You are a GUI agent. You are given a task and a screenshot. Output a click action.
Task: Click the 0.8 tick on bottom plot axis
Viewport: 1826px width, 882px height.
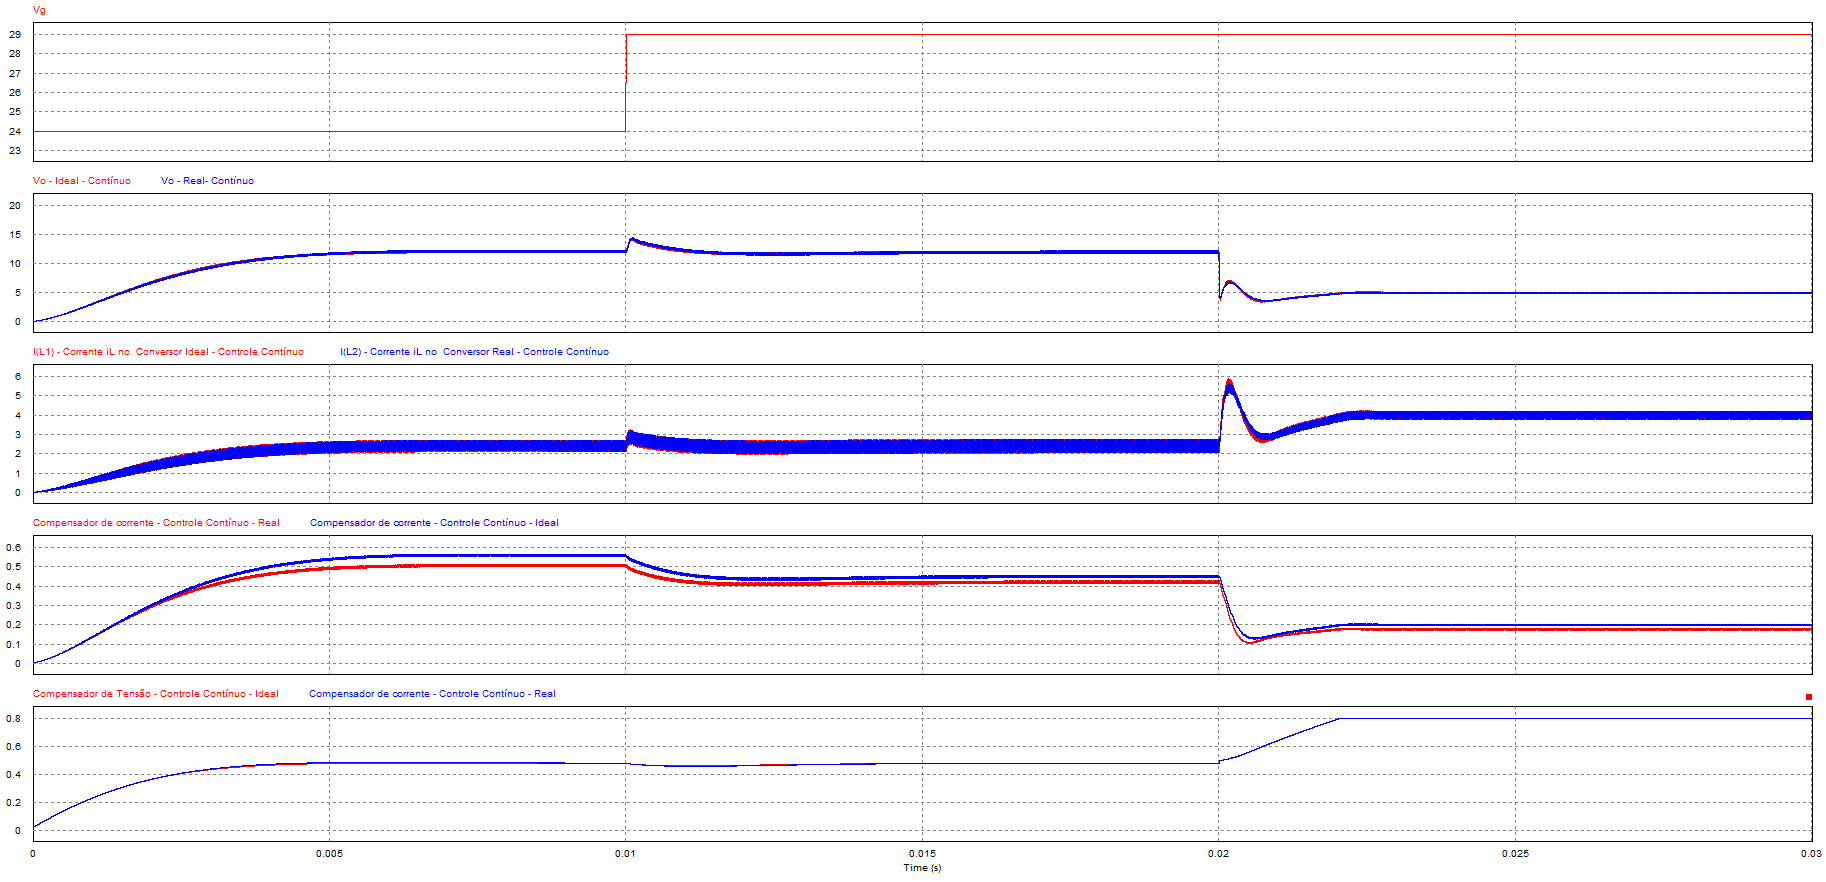coord(14,719)
